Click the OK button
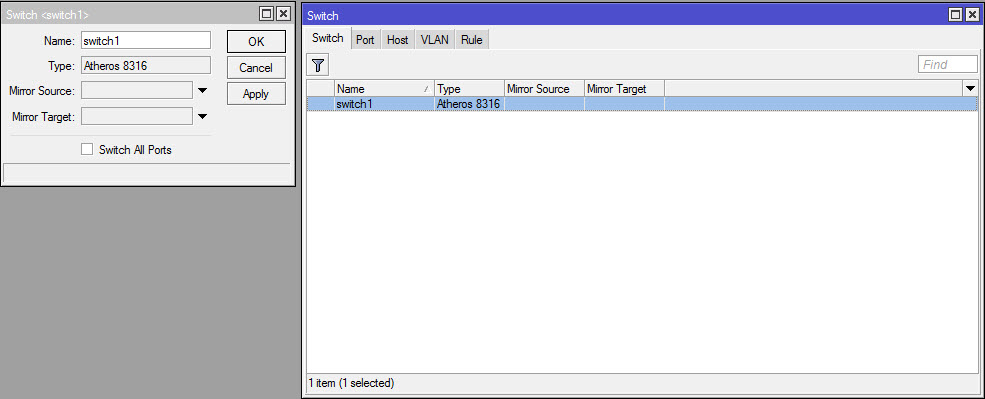The width and height of the screenshot is (985, 399). 256,41
